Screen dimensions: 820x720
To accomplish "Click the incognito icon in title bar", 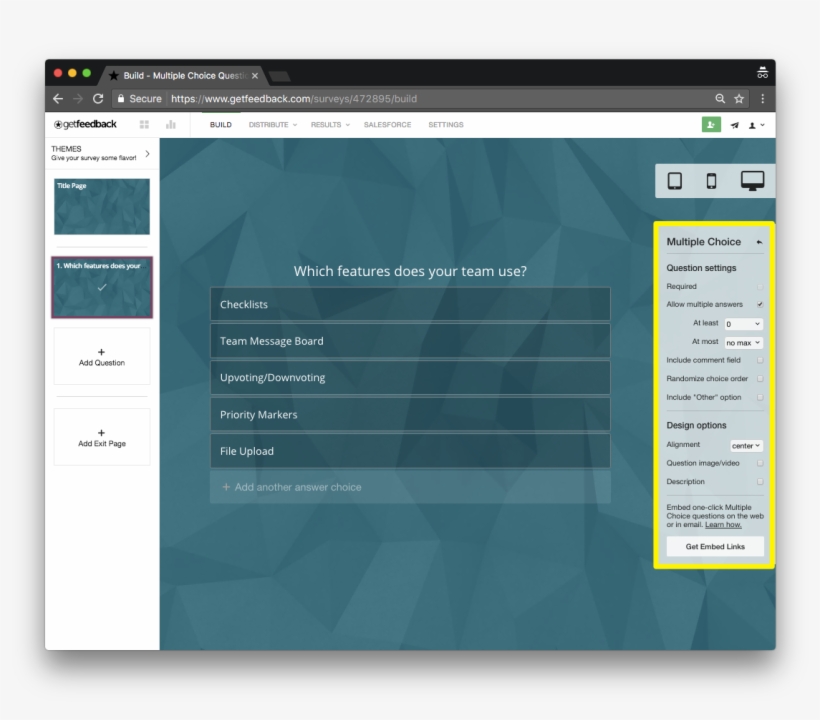I will (x=762, y=73).
